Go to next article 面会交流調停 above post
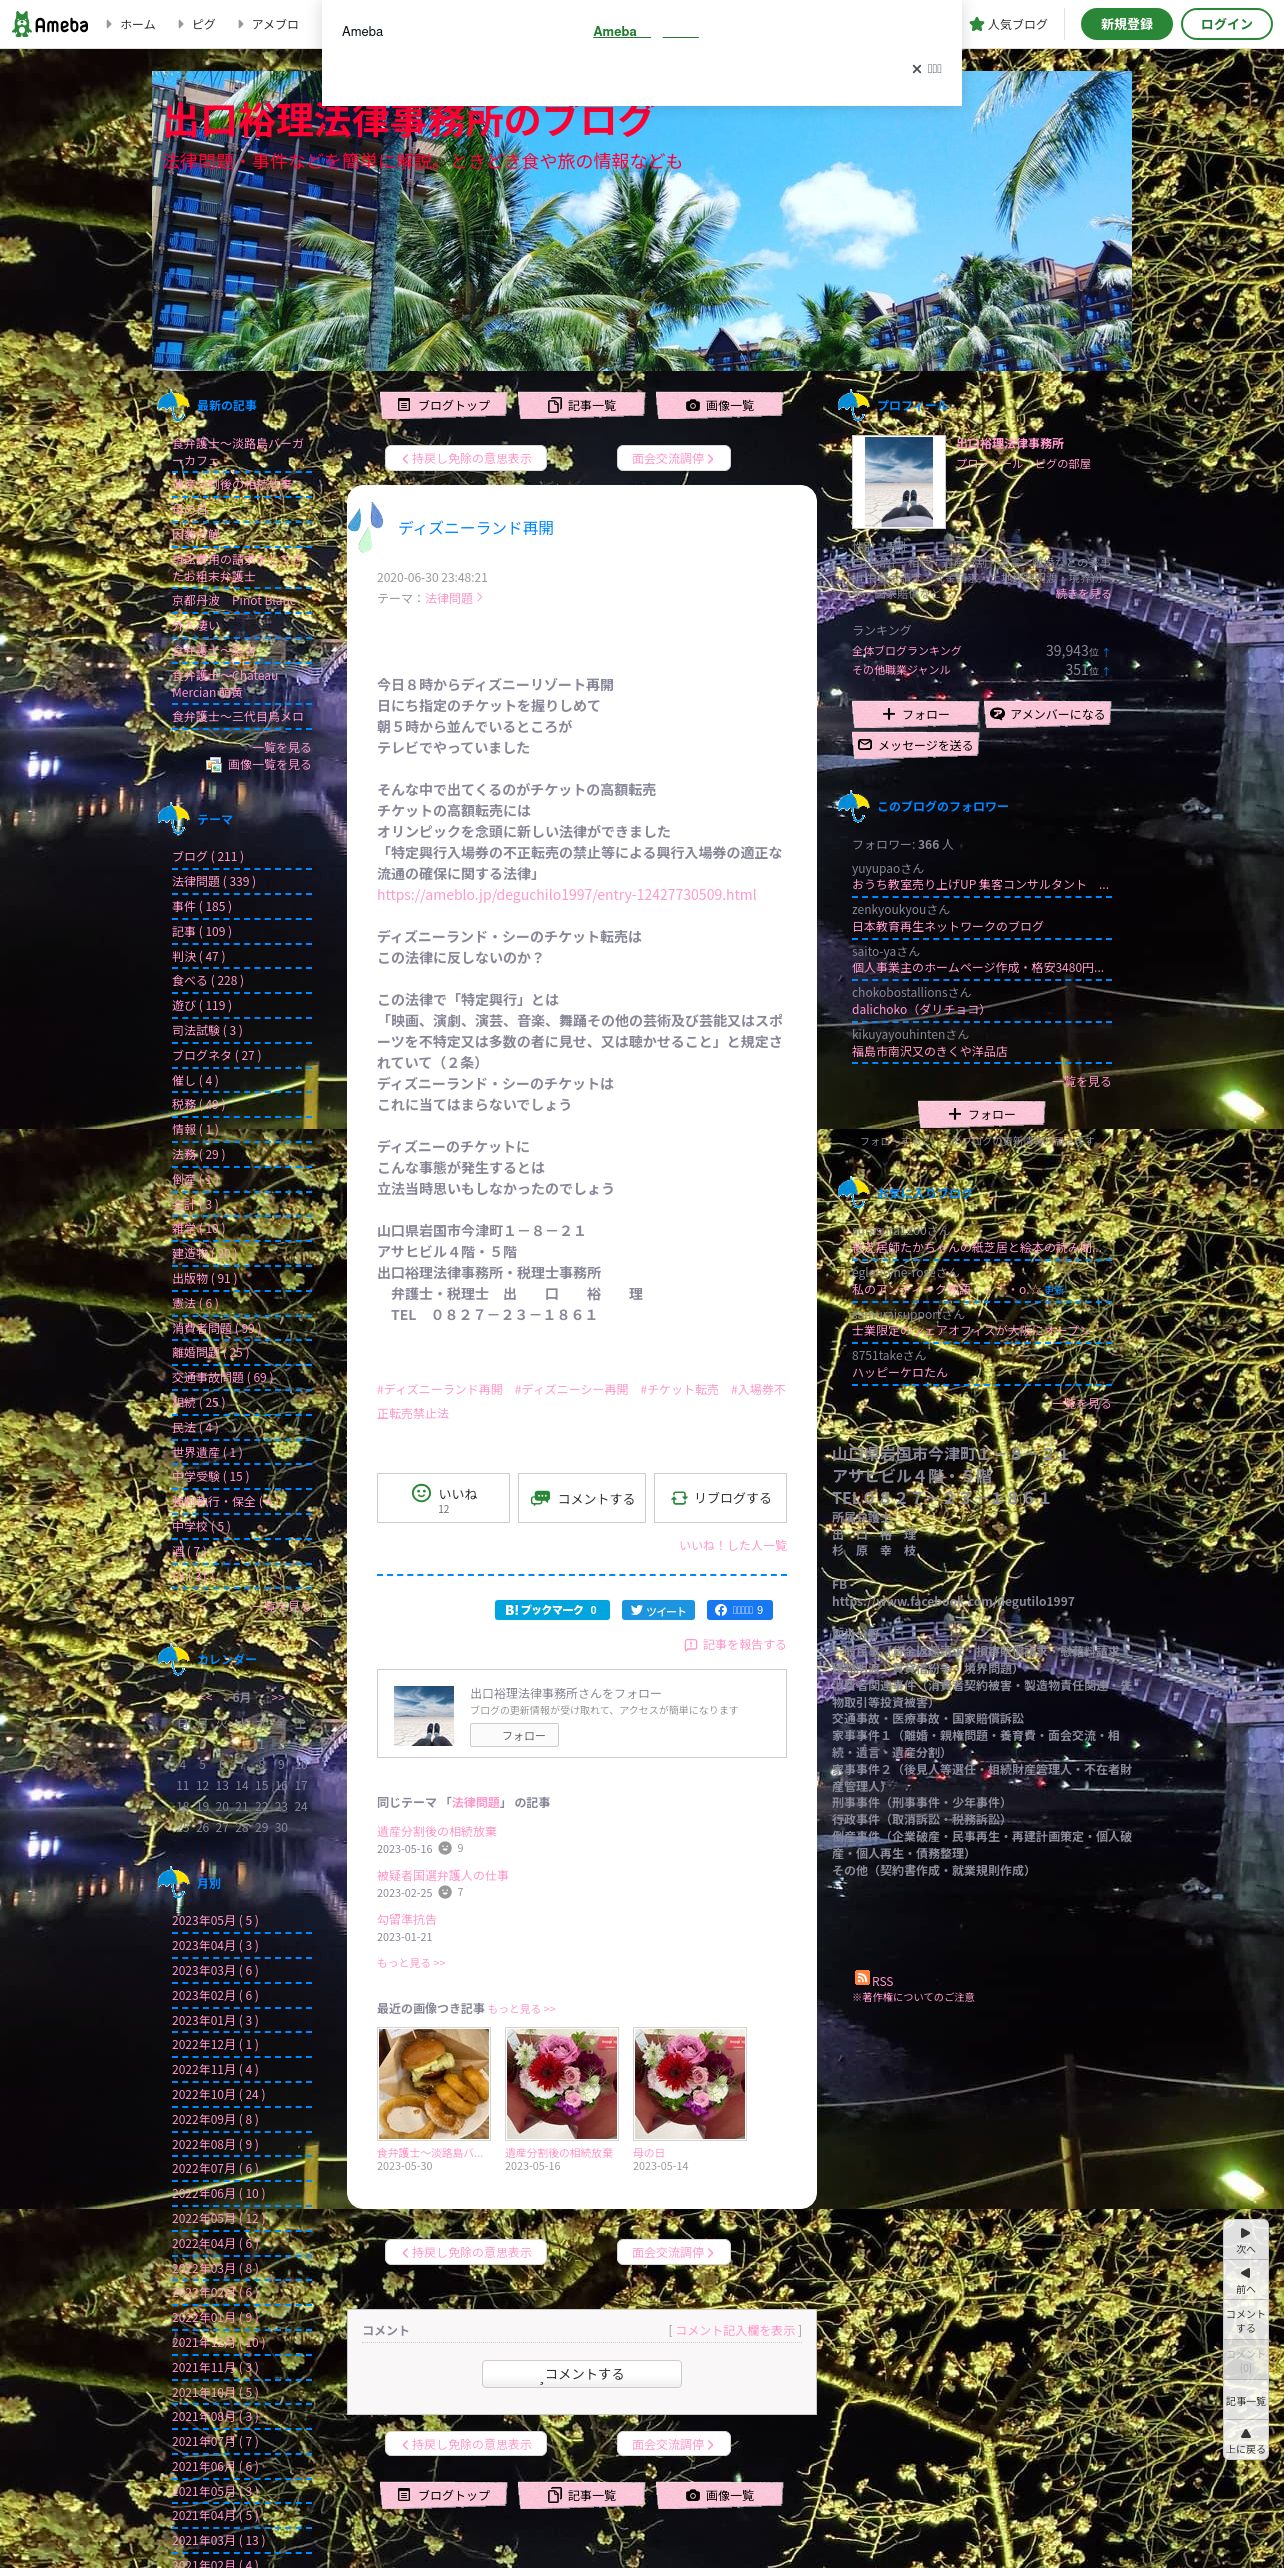 673,458
